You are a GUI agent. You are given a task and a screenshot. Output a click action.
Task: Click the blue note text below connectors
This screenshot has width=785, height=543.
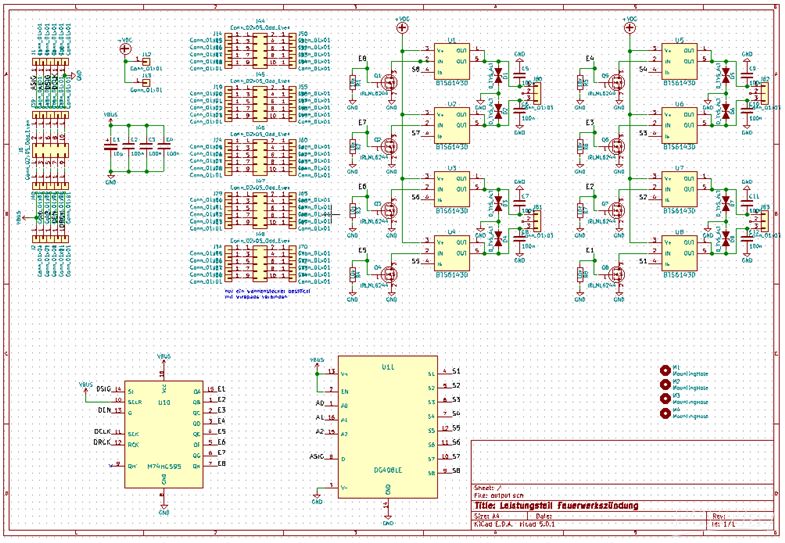[x=267, y=294]
